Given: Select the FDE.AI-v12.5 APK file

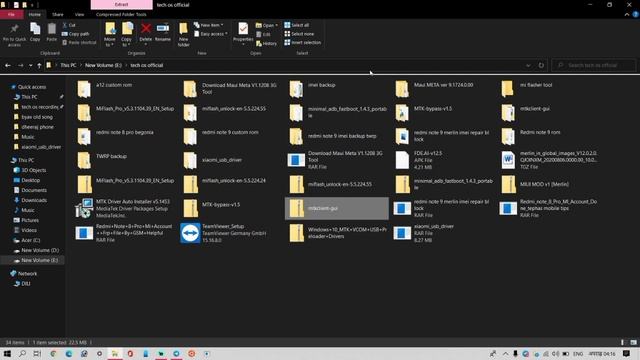Looking at the screenshot, I should pos(419,160).
